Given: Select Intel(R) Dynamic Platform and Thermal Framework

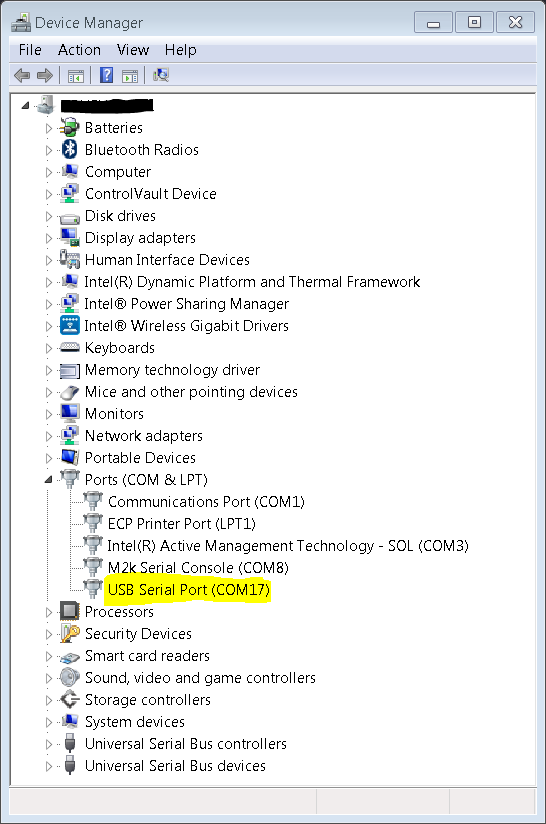Looking at the screenshot, I should tap(252, 282).
